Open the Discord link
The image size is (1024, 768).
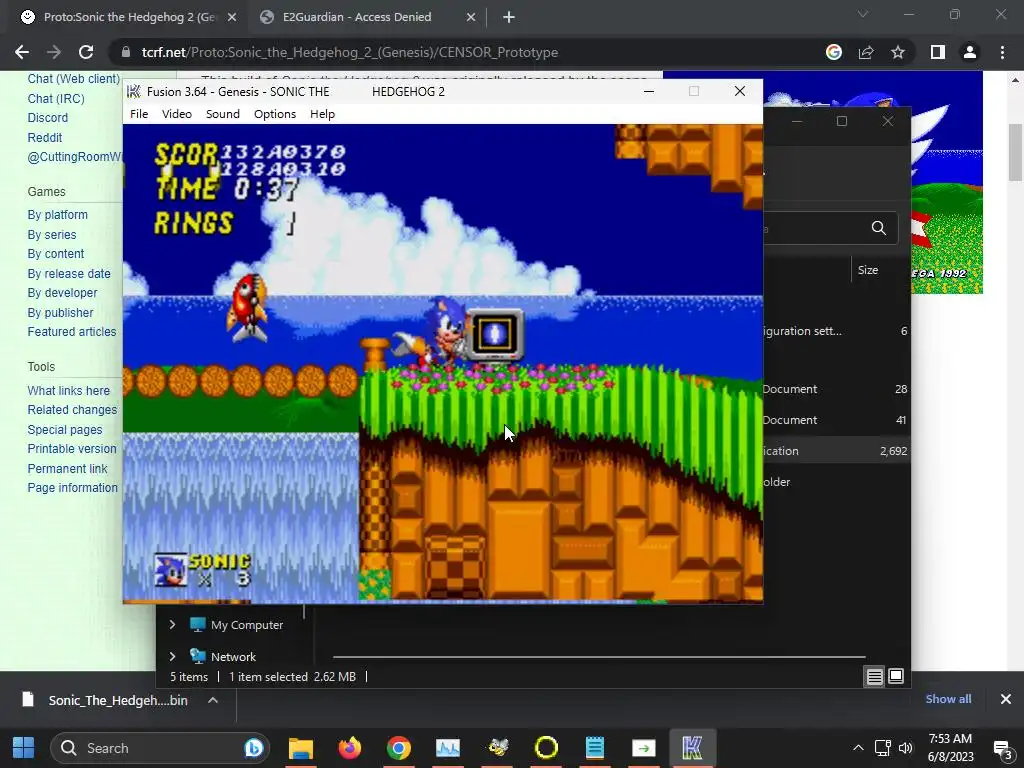tap(48, 118)
